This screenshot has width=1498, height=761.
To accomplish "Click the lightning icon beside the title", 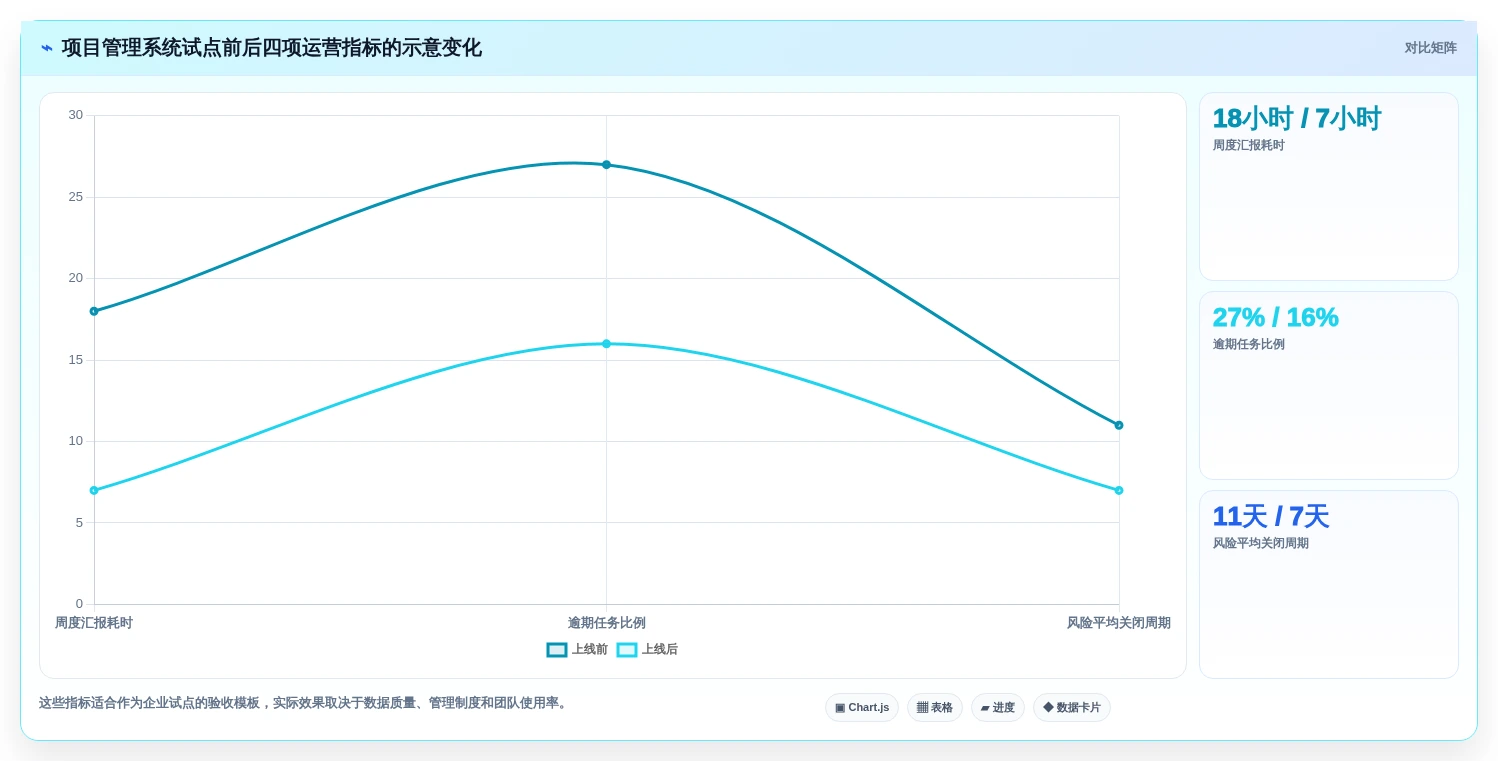I will tap(47, 48).
